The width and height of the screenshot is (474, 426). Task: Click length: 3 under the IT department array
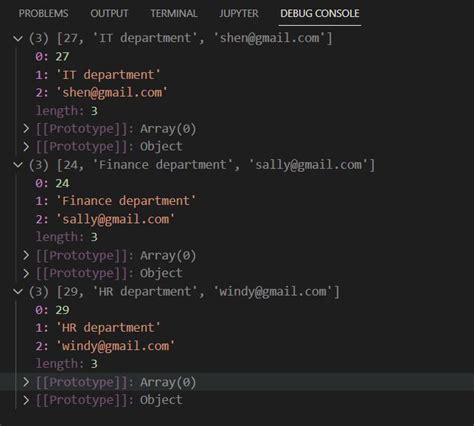pos(67,111)
